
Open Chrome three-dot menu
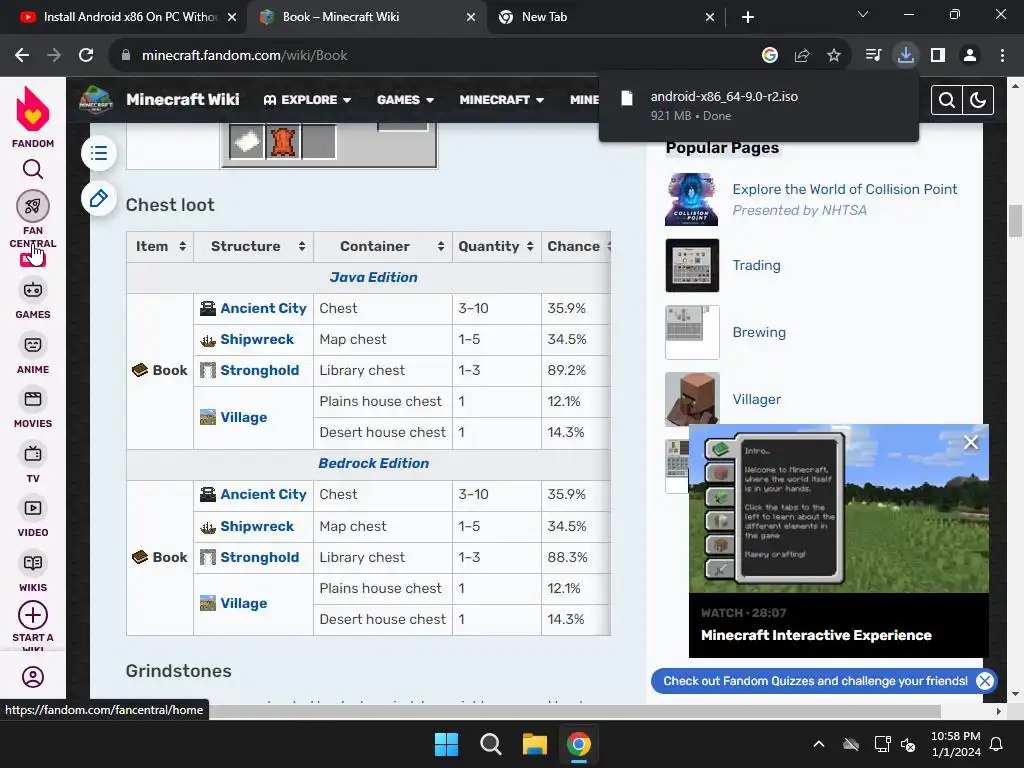click(x=1002, y=55)
